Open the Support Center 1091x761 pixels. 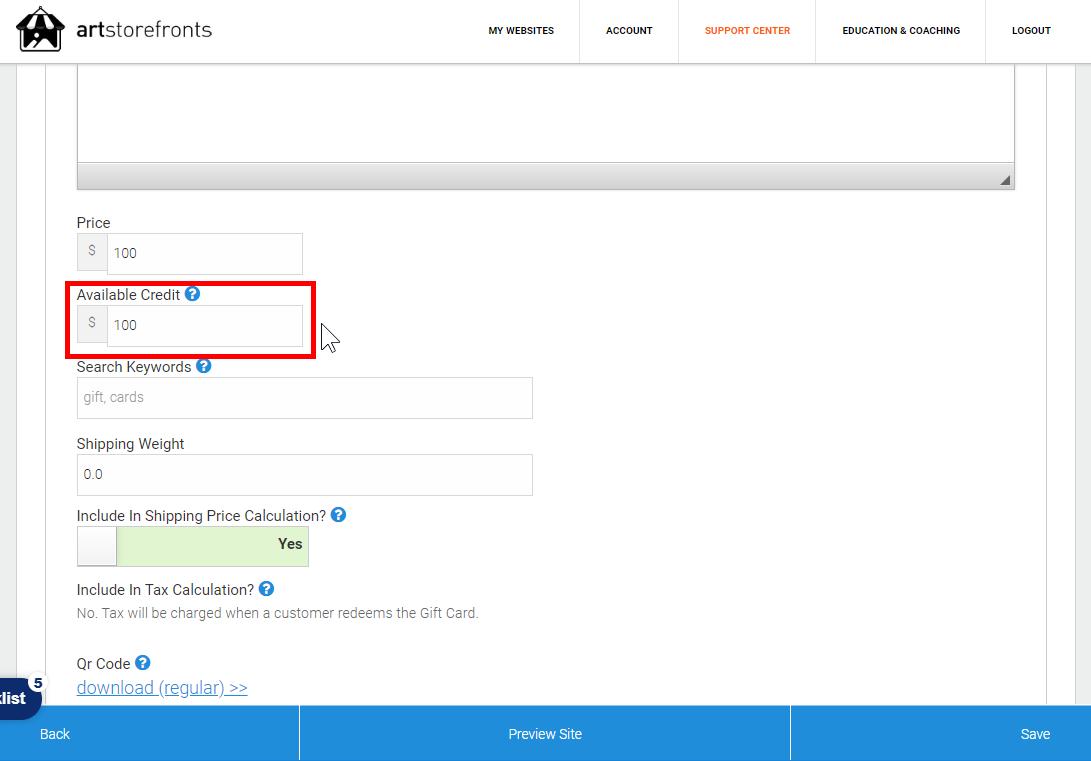(747, 31)
